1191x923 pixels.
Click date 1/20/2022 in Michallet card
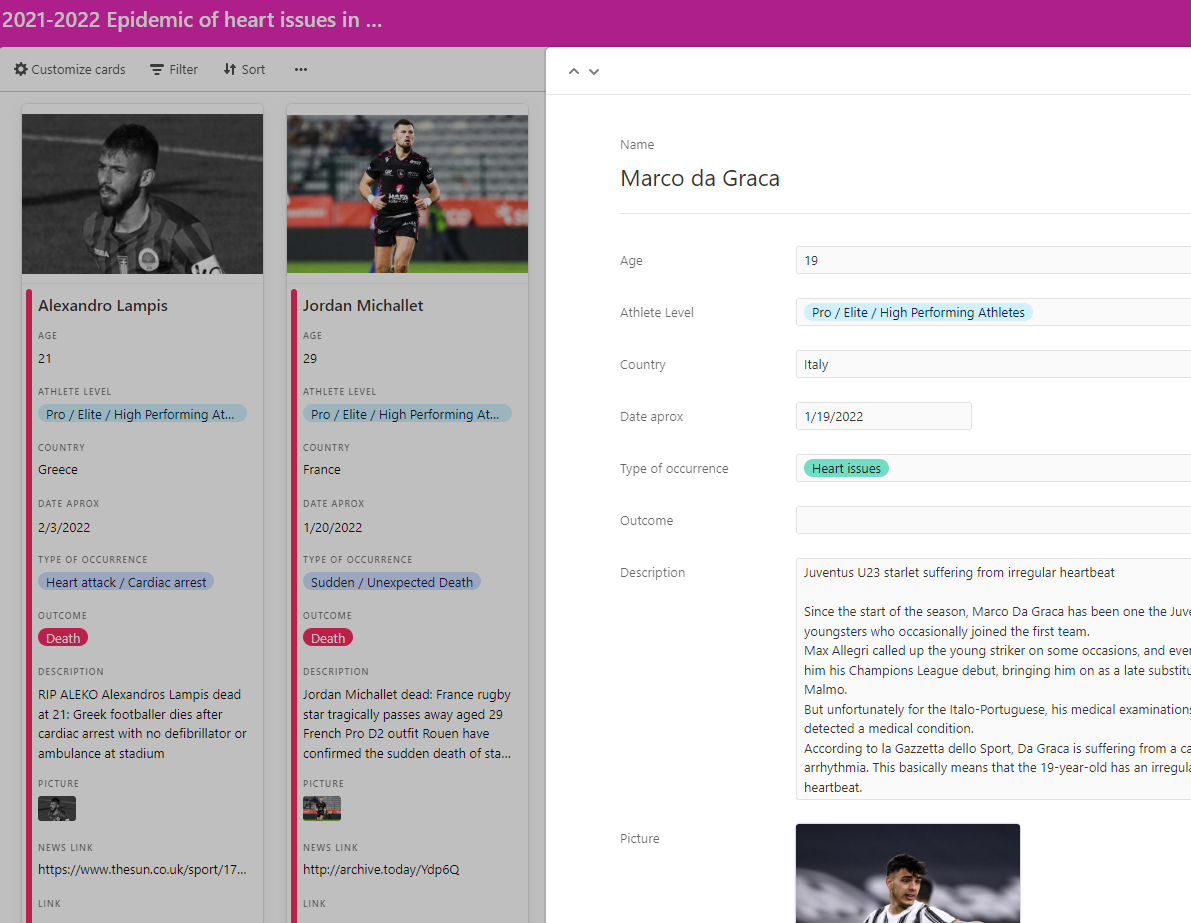(x=333, y=527)
